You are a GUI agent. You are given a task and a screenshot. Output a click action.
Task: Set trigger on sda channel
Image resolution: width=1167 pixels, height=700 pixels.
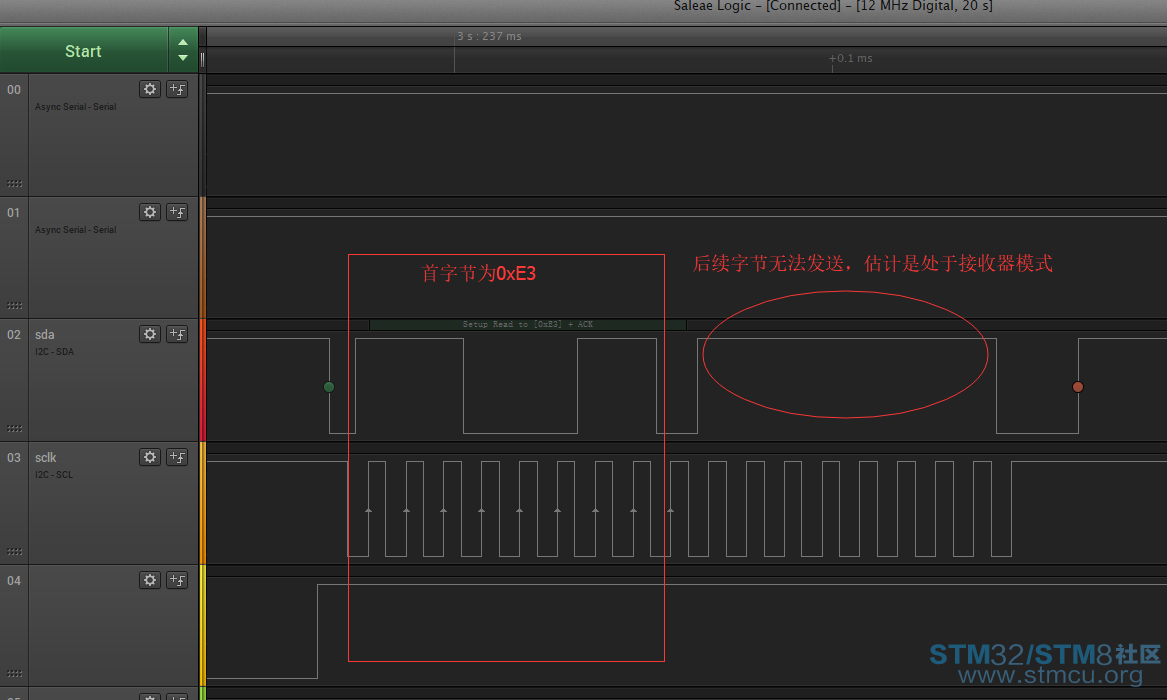point(177,334)
